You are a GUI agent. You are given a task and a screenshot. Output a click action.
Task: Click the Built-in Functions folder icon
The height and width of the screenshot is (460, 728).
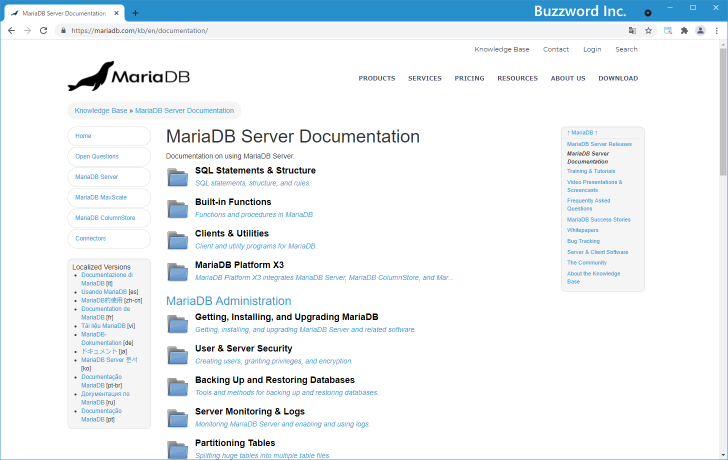(178, 208)
